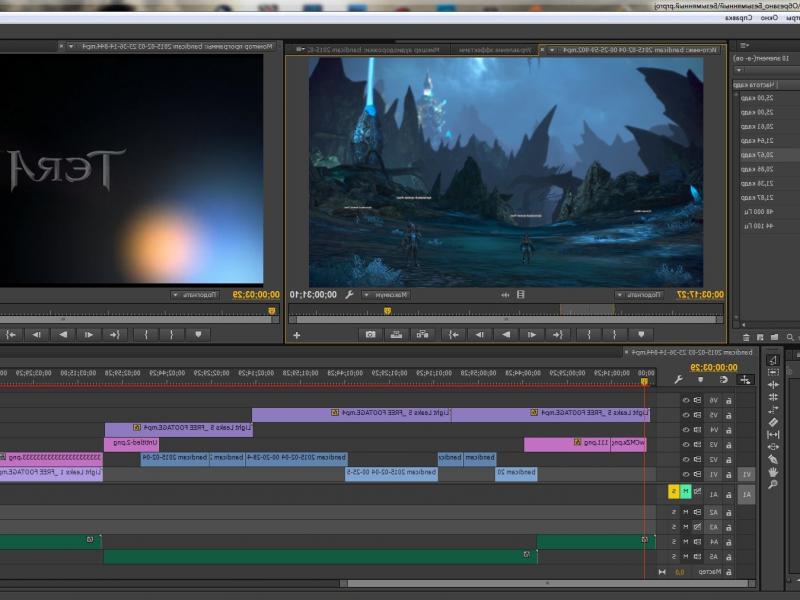The width and height of the screenshot is (800, 600).
Task: Select the Slip tool
Action: point(772,434)
